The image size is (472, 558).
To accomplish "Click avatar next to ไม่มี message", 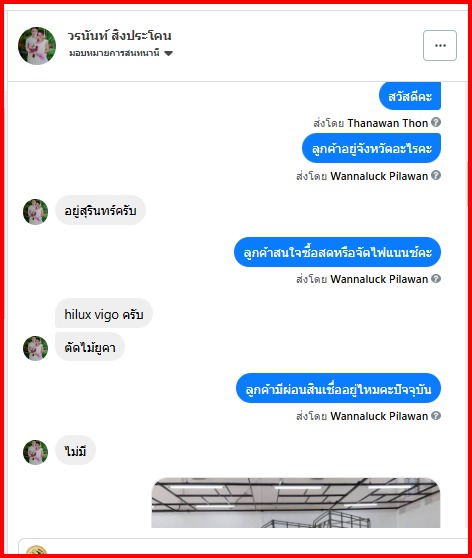I will (x=35, y=452).
